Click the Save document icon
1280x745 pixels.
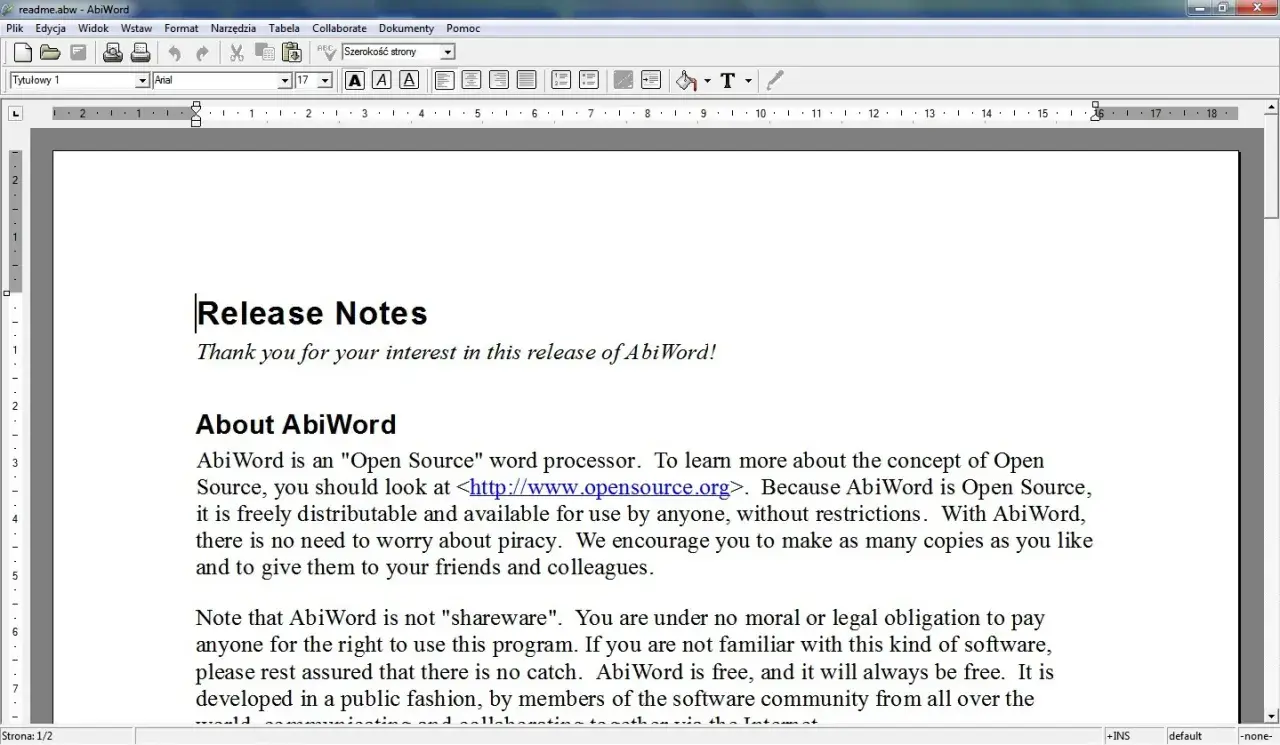tap(78, 52)
